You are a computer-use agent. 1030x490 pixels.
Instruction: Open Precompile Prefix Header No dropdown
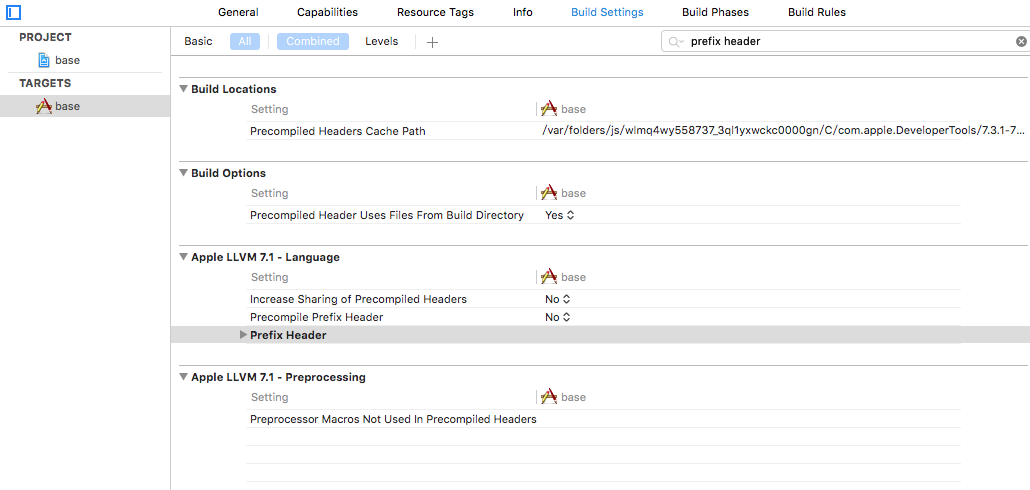pos(558,317)
